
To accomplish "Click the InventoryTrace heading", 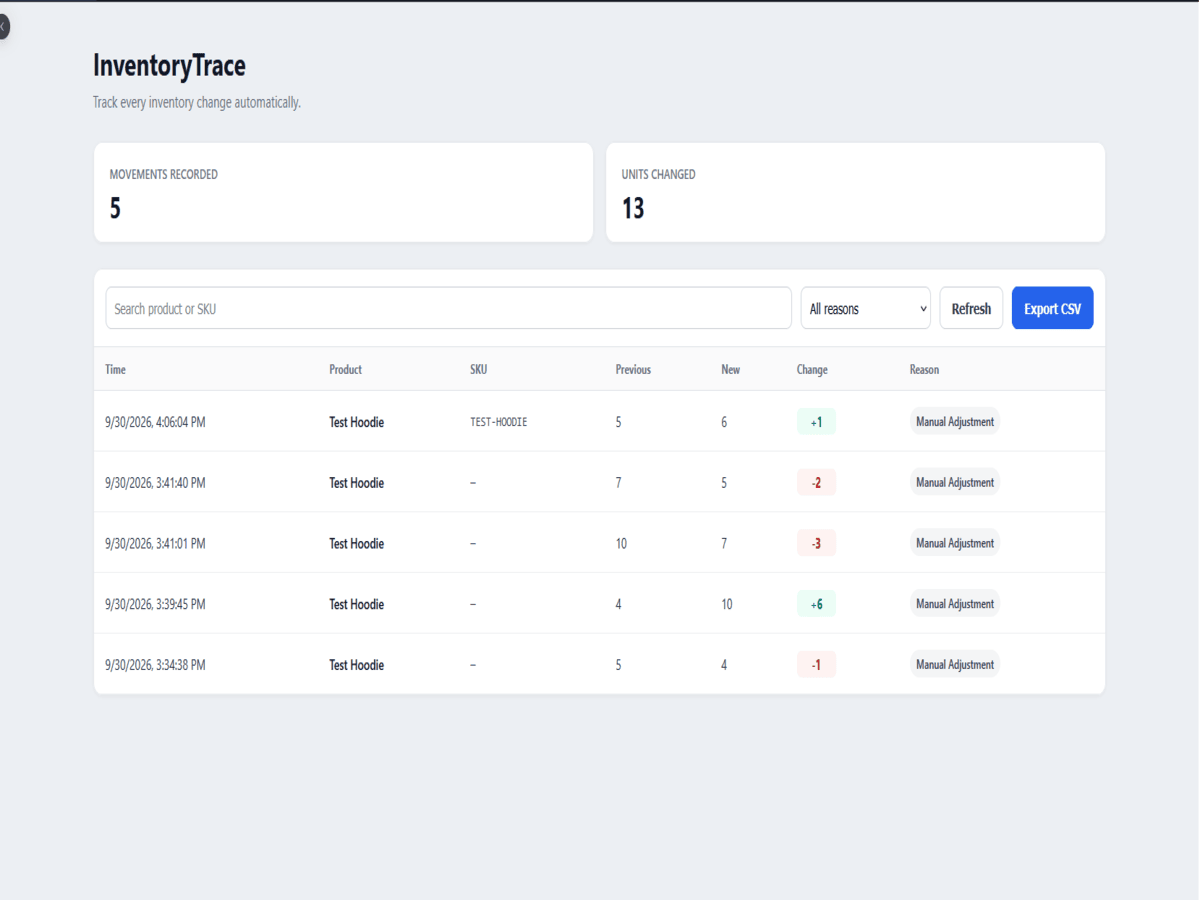I will tap(169, 66).
